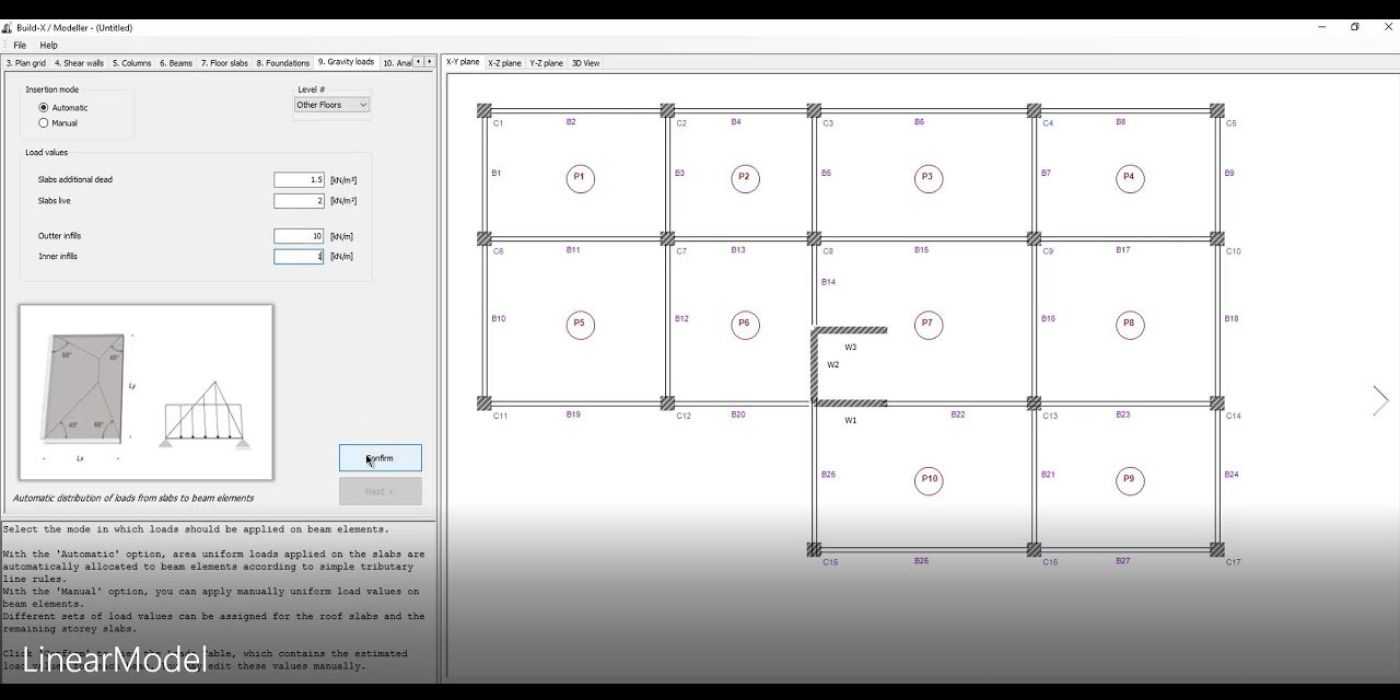Click slab marker P7 in the plan
This screenshot has height=700, width=1400.
[928, 324]
